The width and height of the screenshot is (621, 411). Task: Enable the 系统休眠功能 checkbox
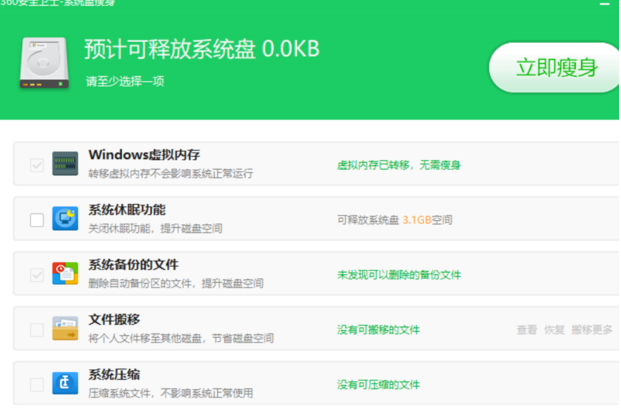pyautogui.click(x=37, y=219)
